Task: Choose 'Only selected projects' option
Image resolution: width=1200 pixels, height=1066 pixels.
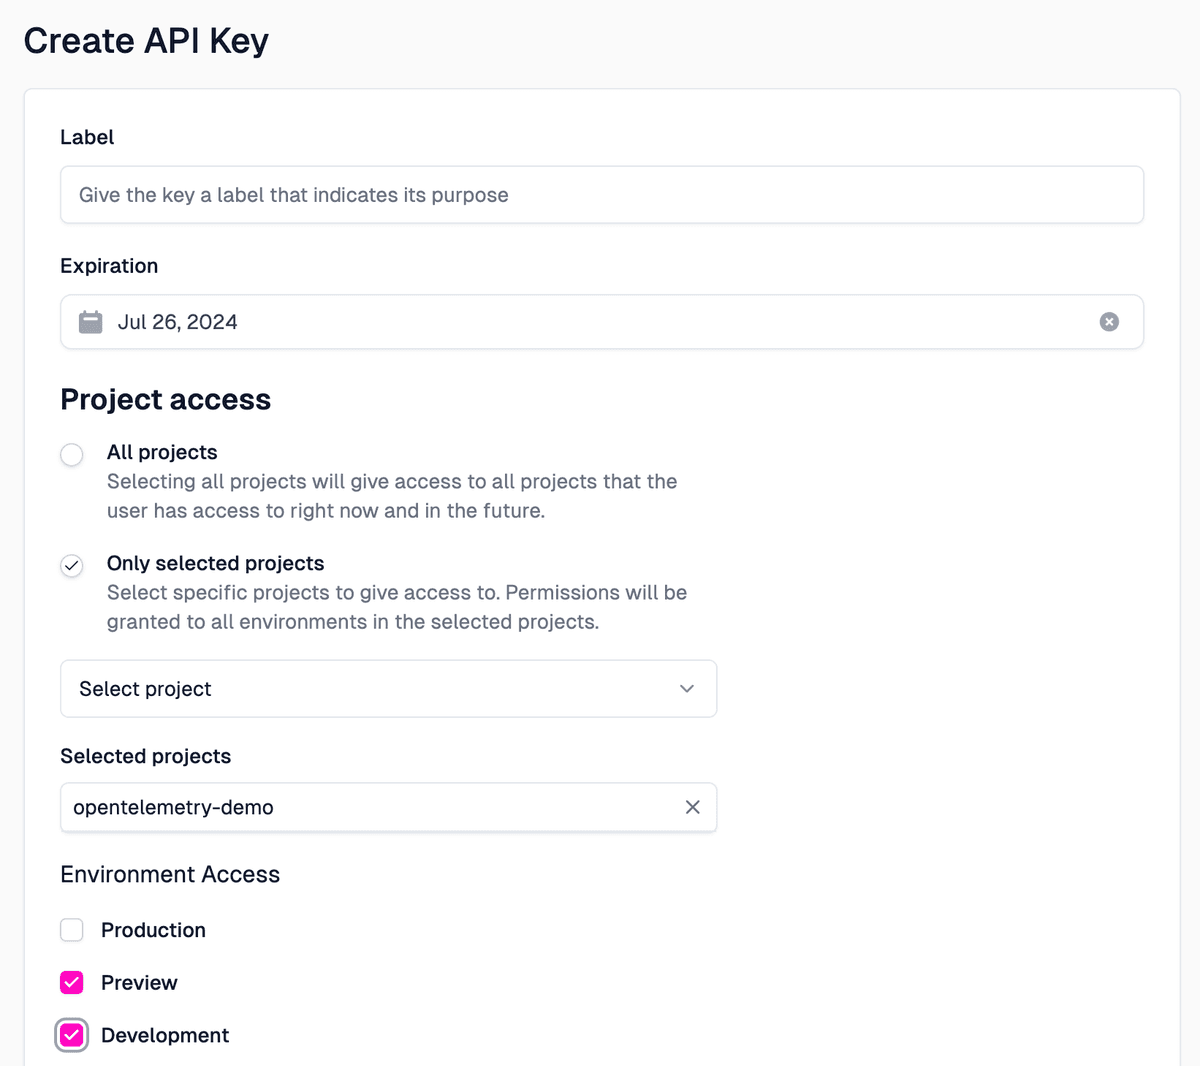Action: 71,565
